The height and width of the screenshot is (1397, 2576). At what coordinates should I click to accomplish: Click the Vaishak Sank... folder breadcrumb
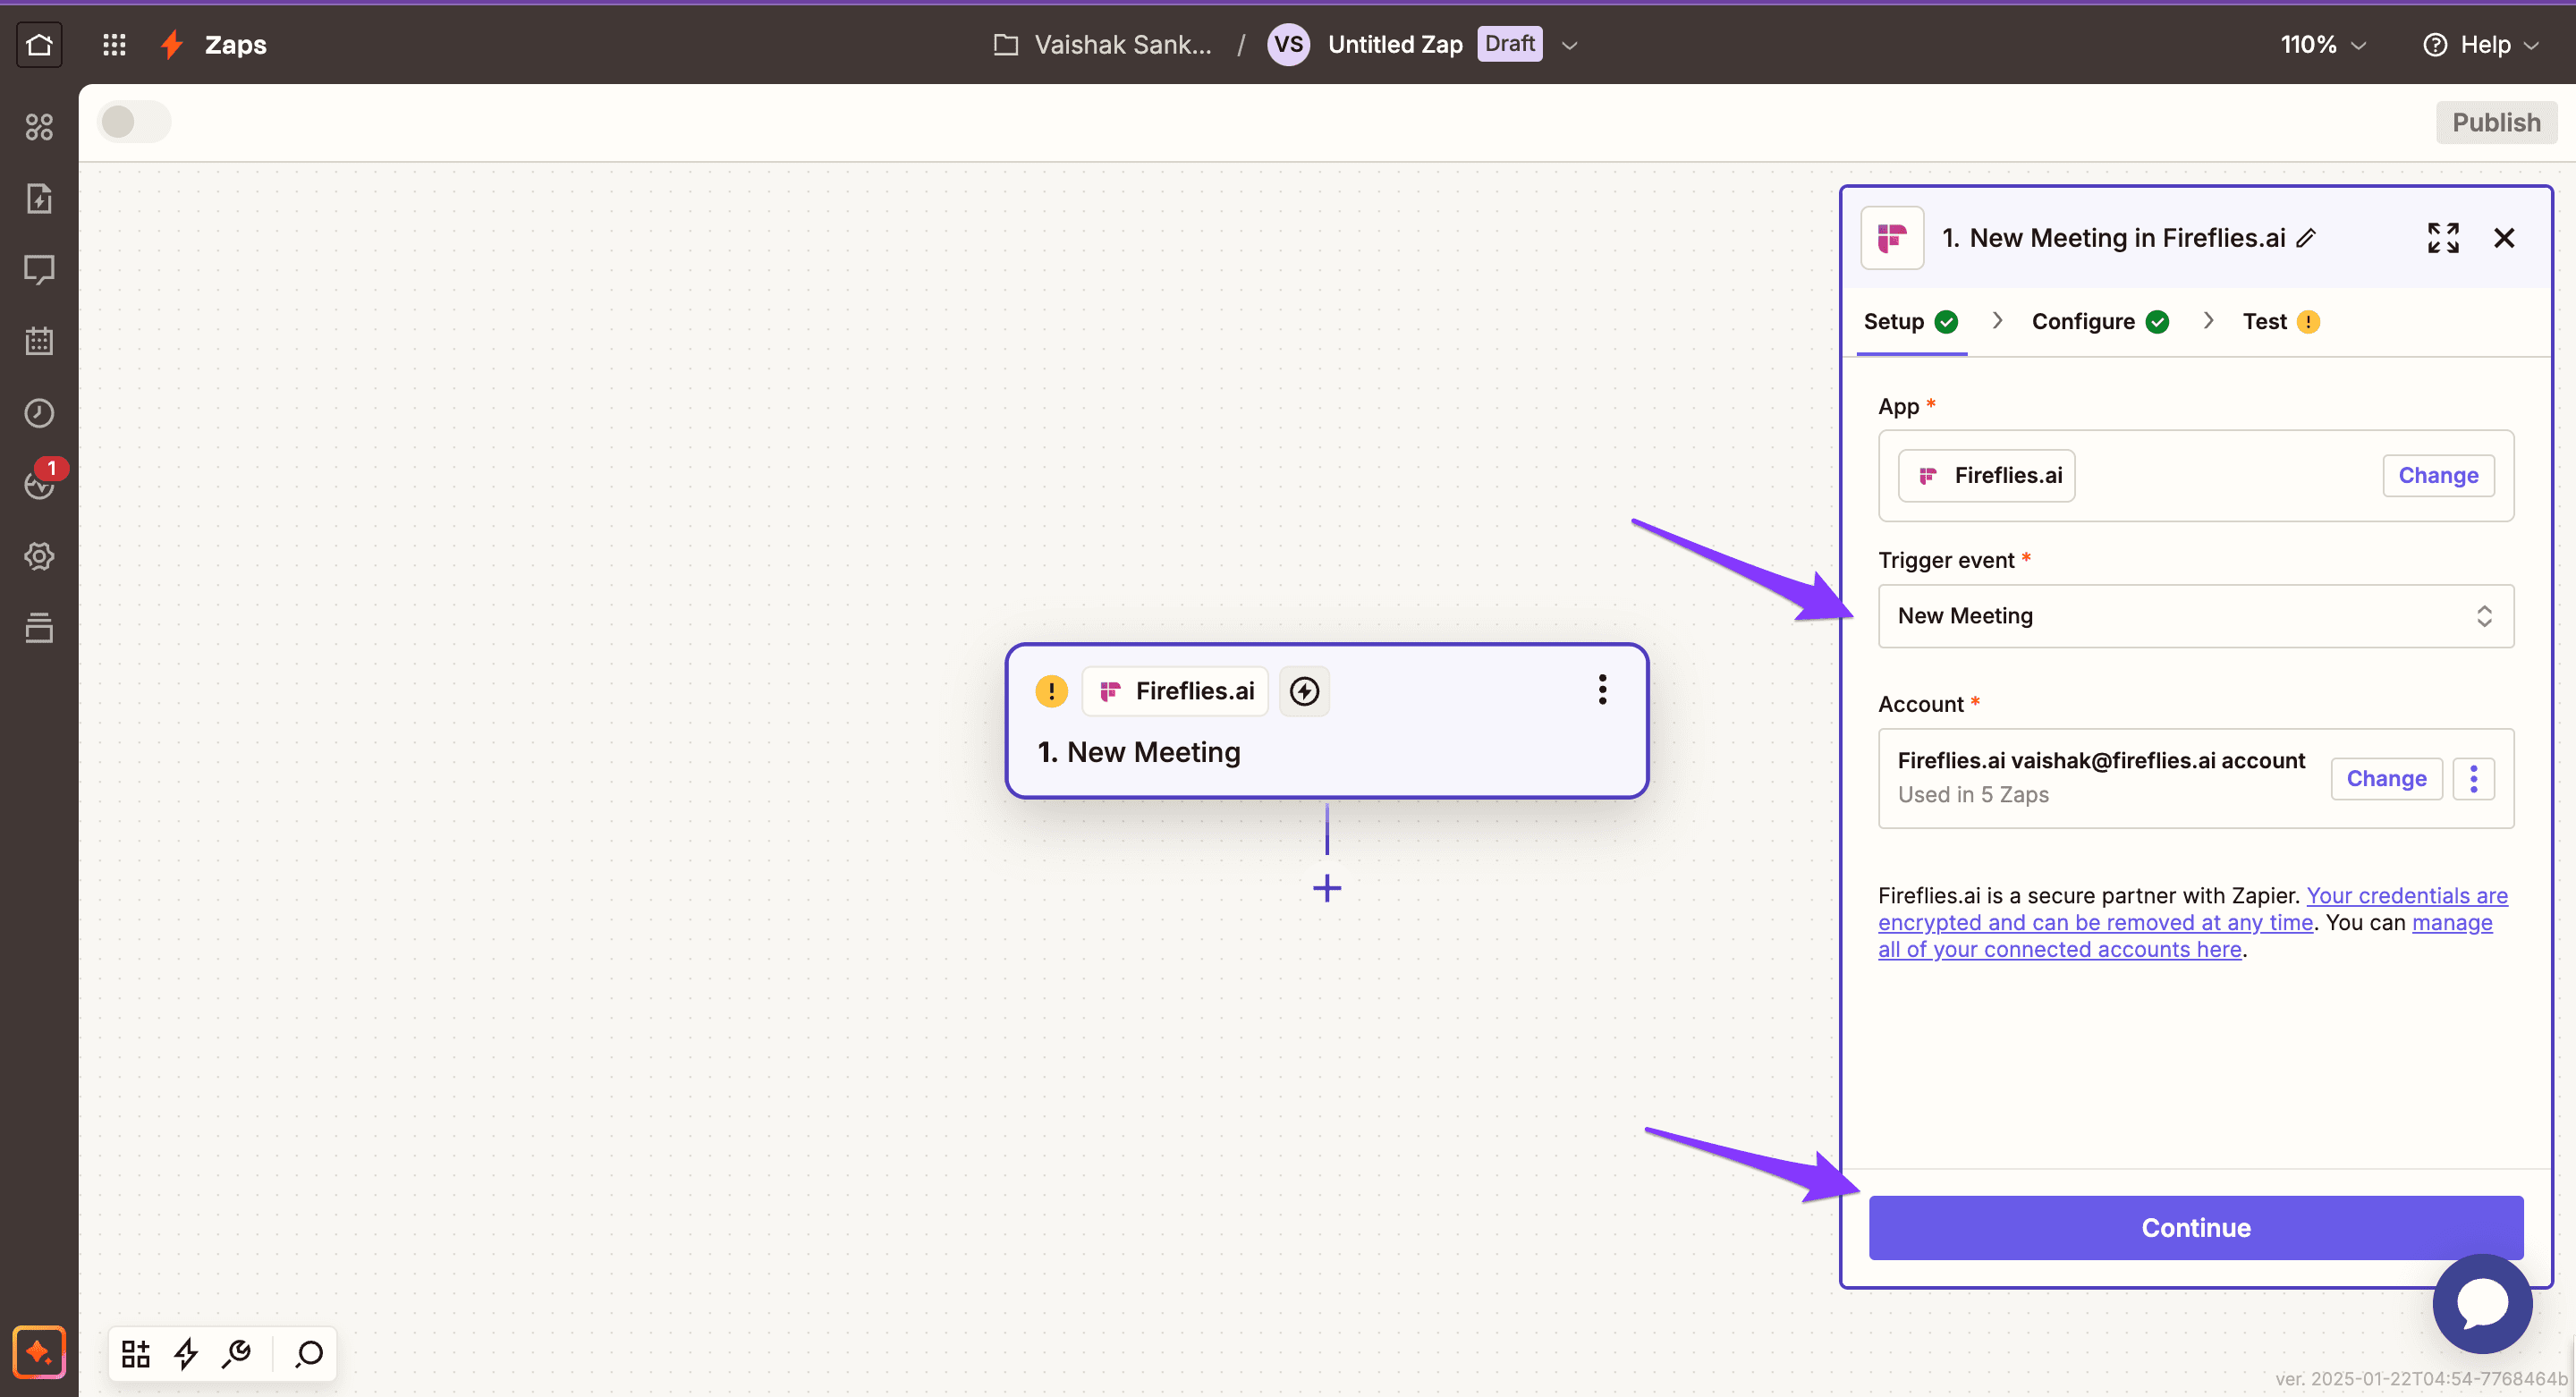click(1122, 45)
